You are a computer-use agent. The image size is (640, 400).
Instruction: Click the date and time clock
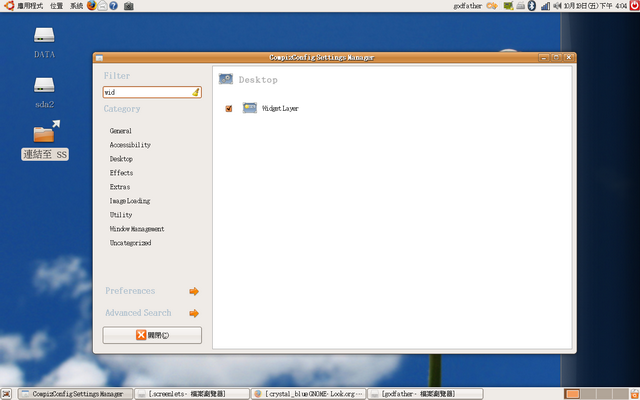coord(595,6)
